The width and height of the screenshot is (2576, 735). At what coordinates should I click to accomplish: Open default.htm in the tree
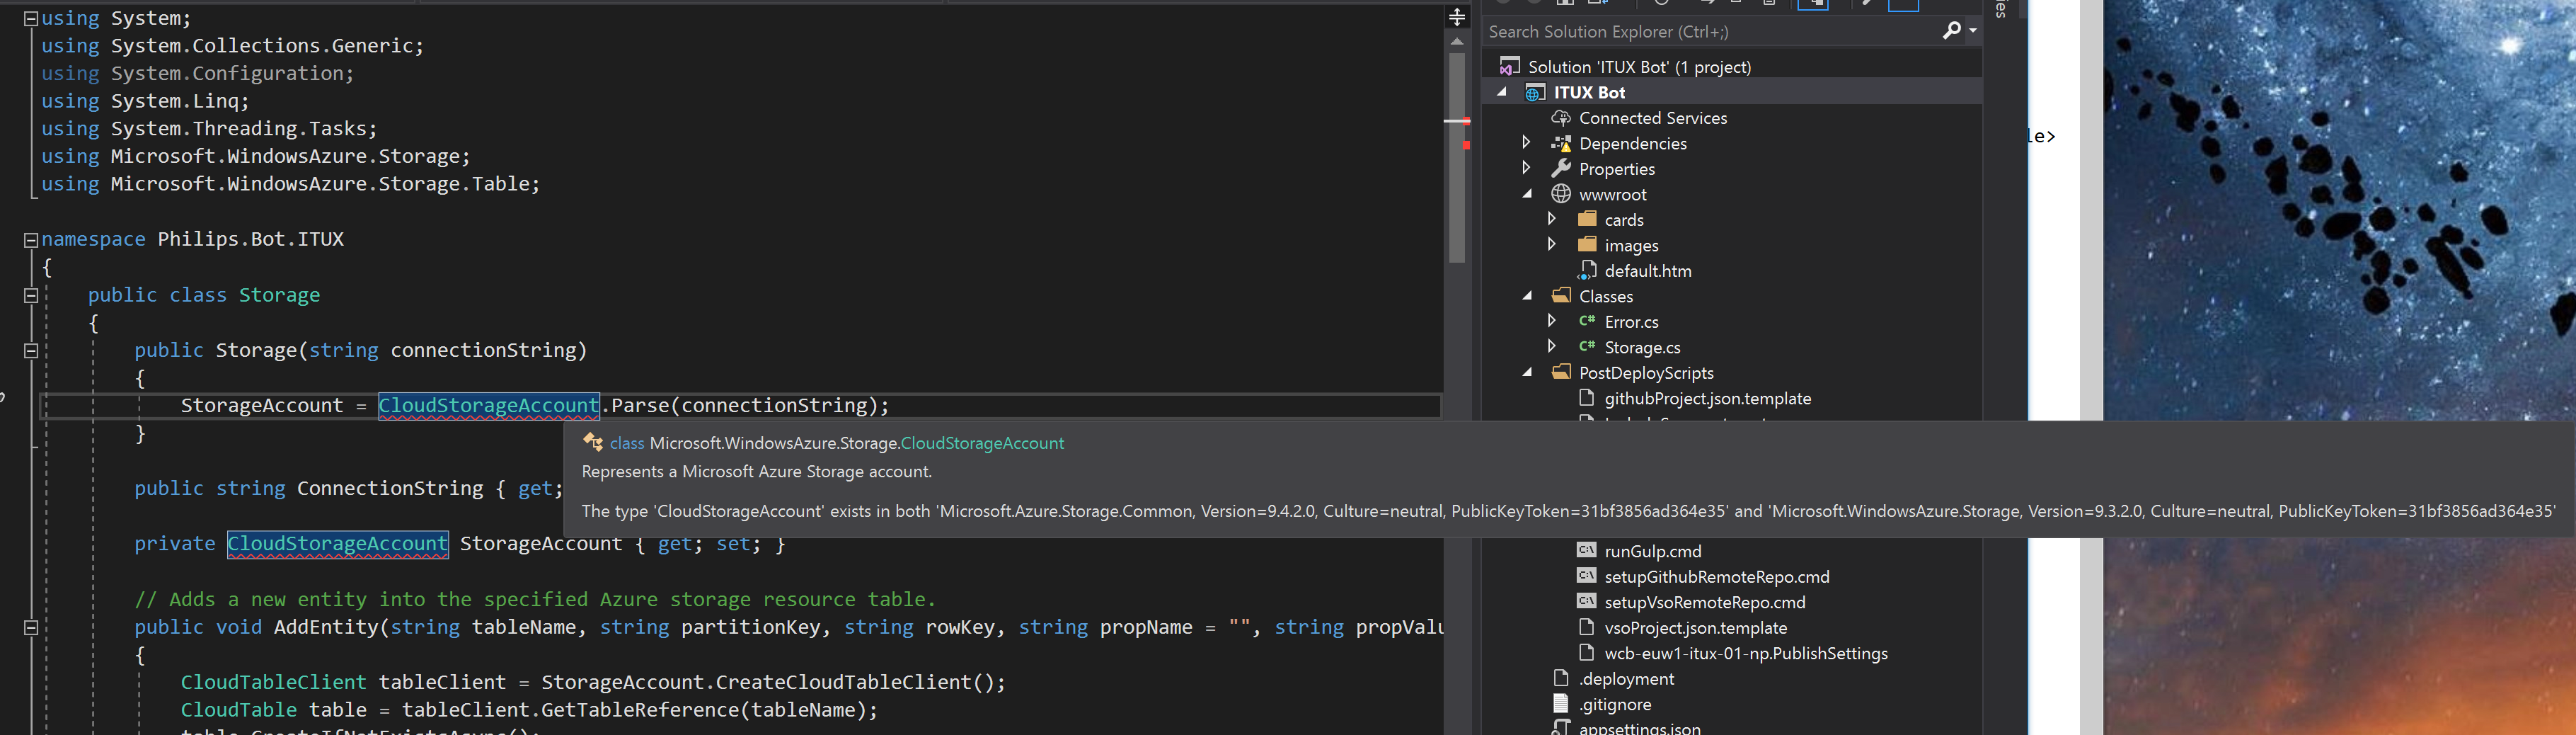[x=1647, y=271]
